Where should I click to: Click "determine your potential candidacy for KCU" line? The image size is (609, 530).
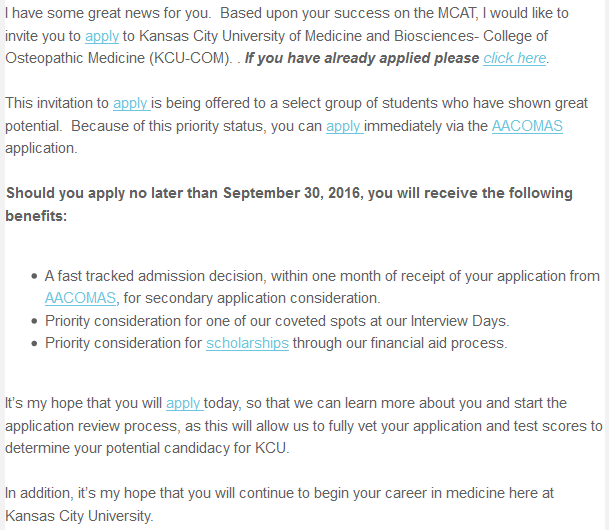147,448
